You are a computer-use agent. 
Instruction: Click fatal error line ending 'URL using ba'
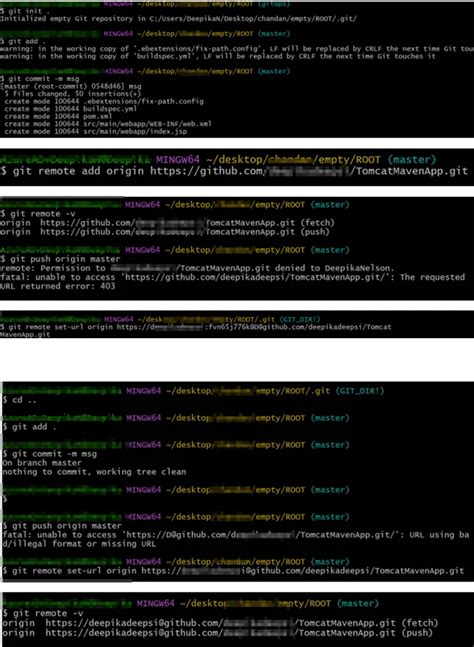click(236, 535)
